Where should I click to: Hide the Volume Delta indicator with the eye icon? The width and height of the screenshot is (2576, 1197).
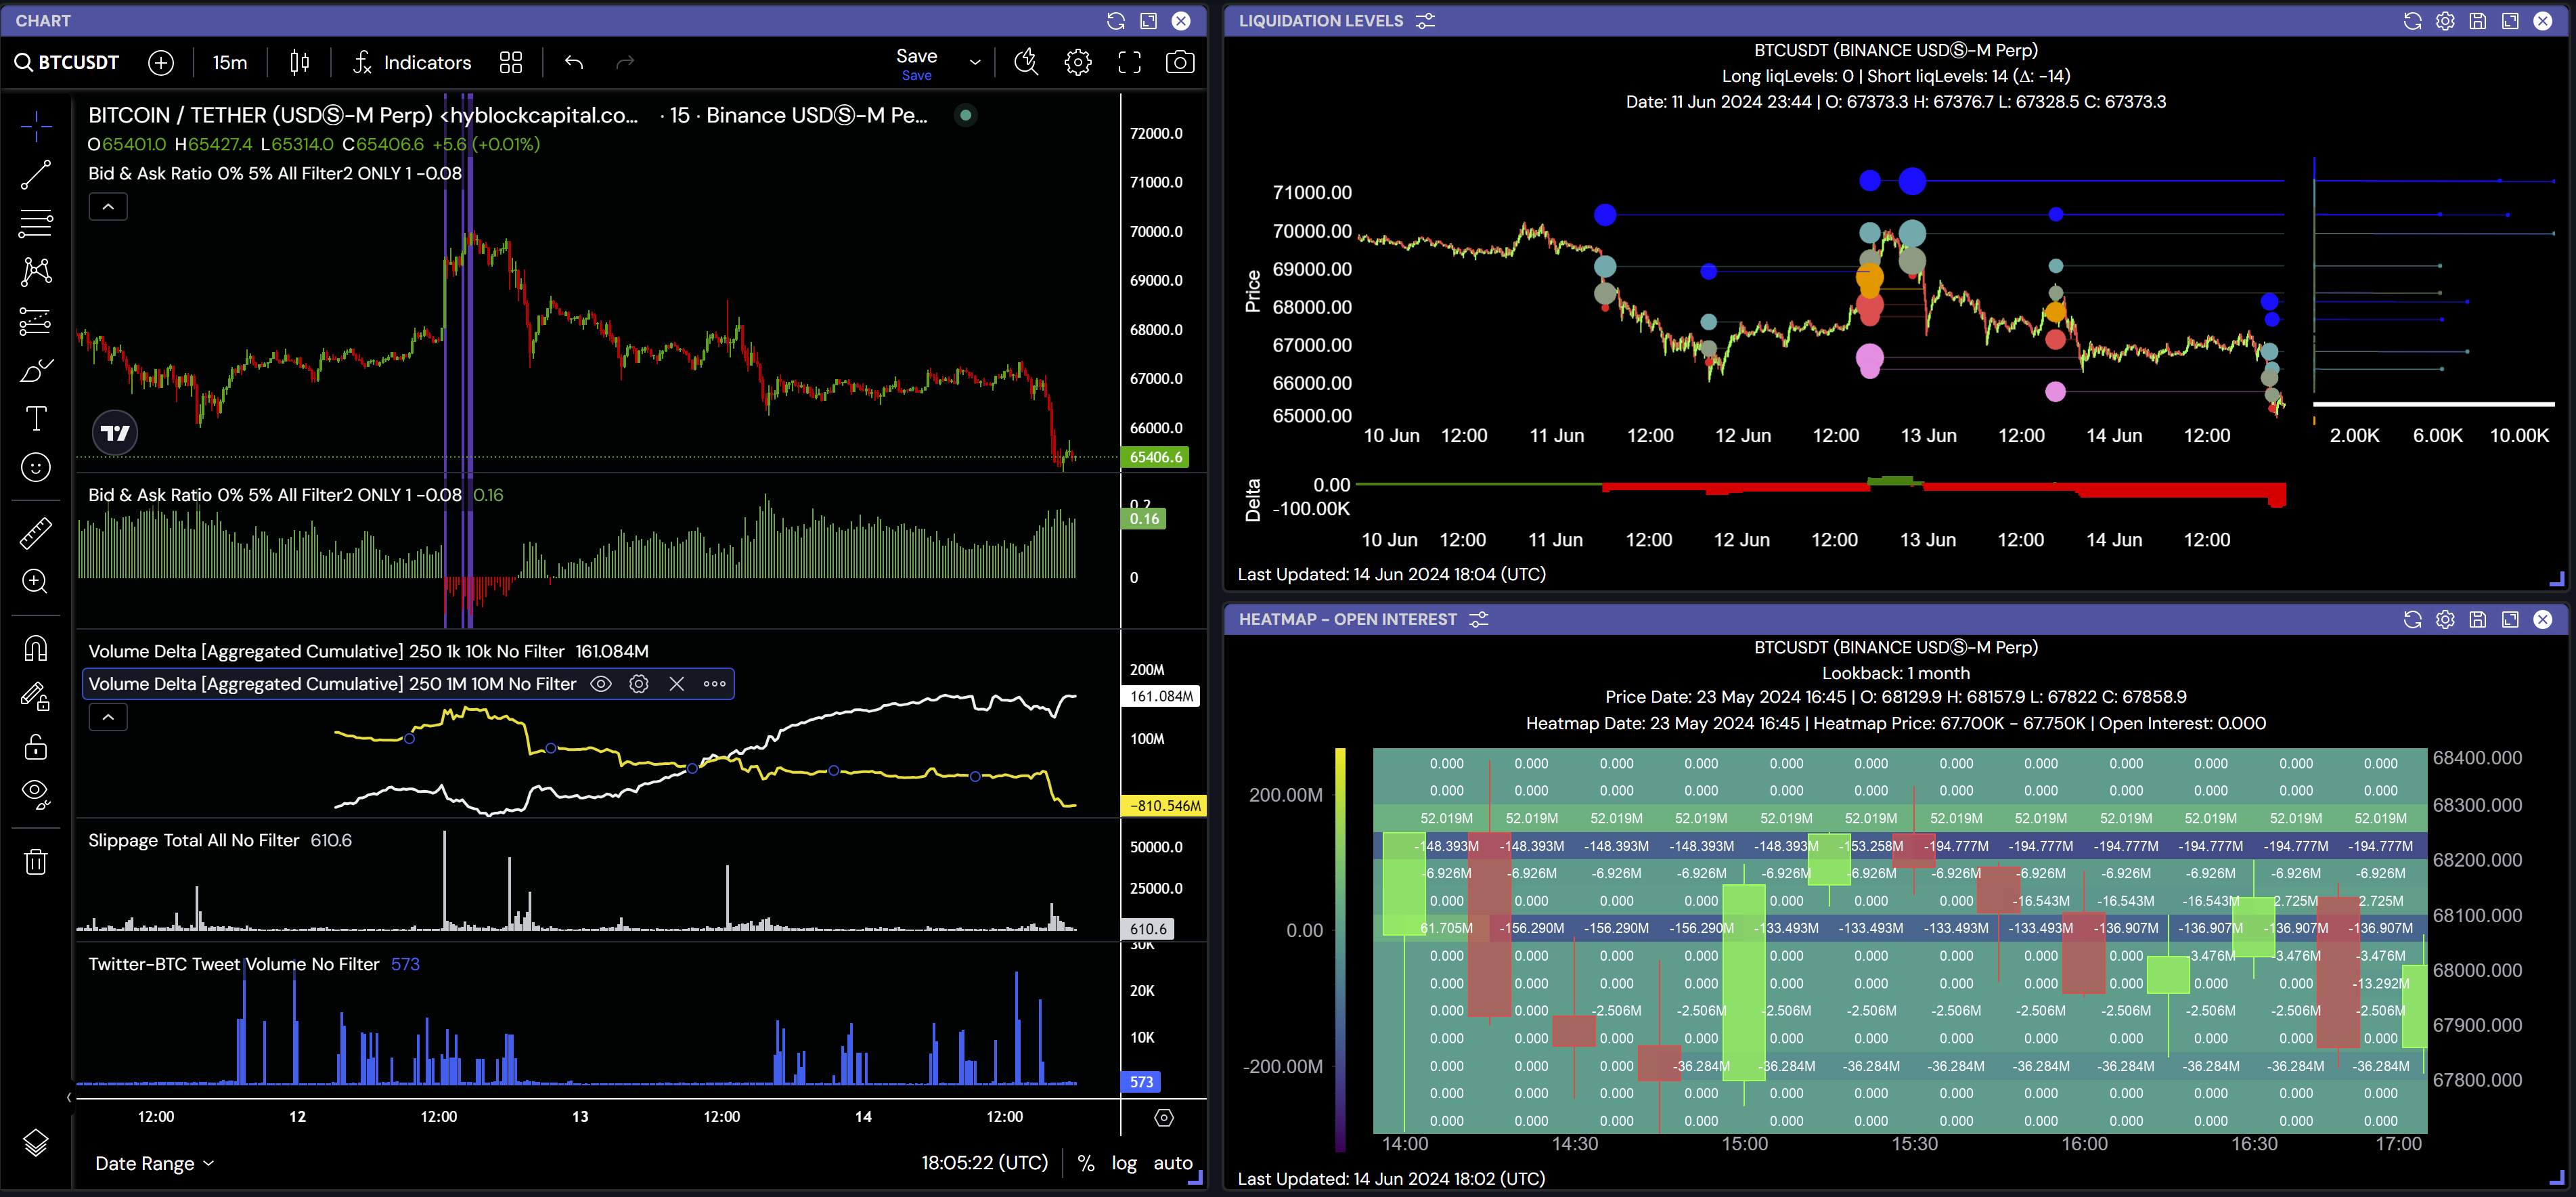tap(601, 684)
